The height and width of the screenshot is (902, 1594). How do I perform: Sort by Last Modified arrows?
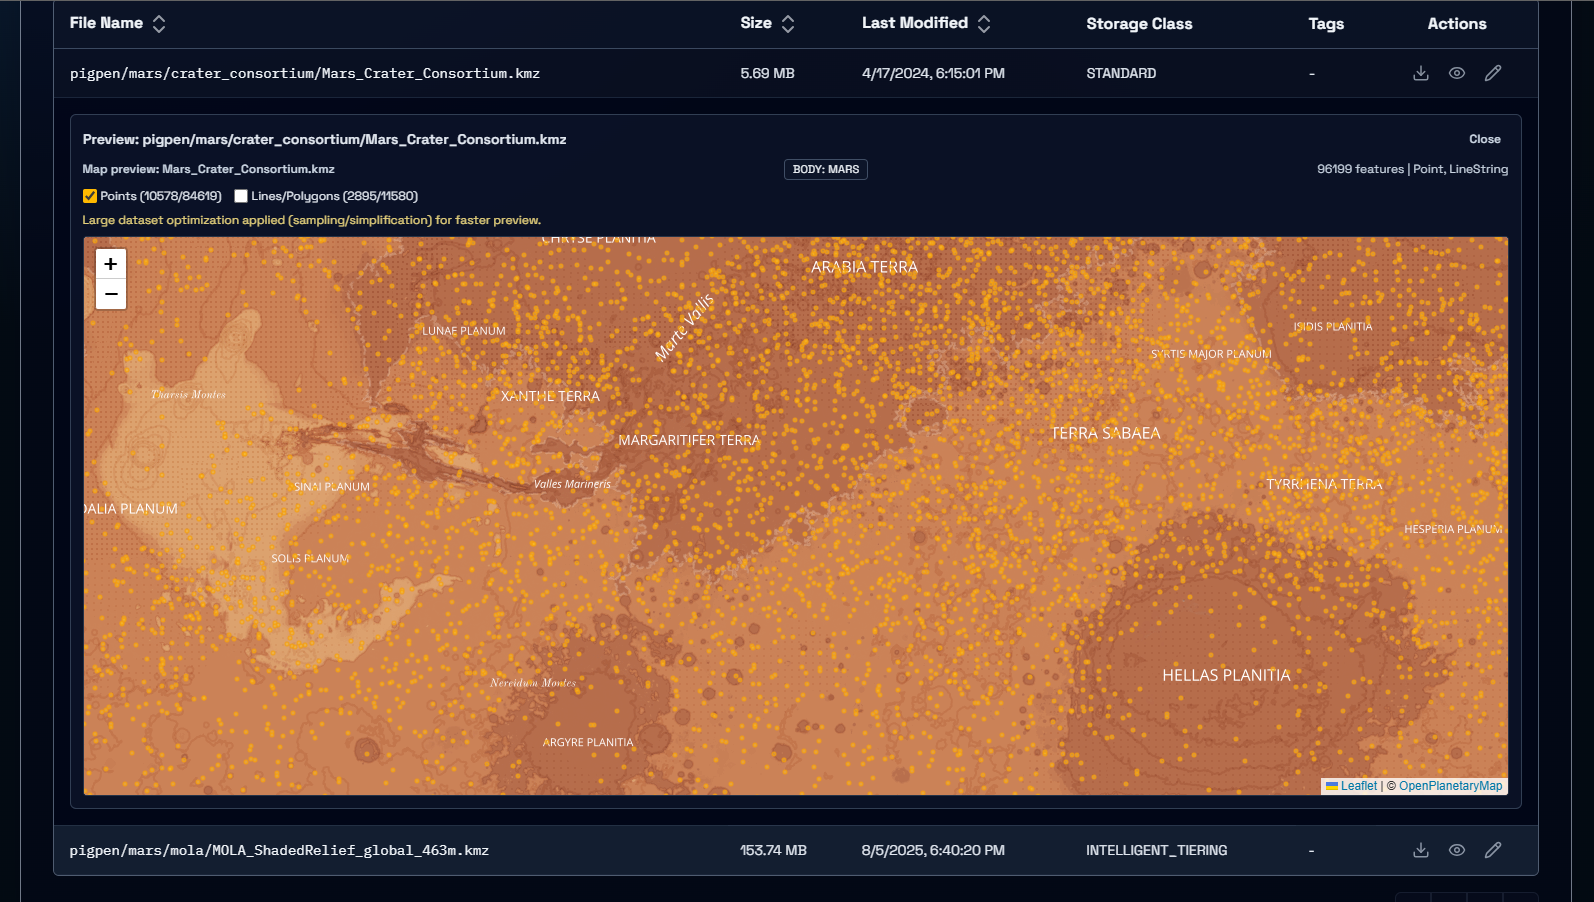(x=984, y=24)
